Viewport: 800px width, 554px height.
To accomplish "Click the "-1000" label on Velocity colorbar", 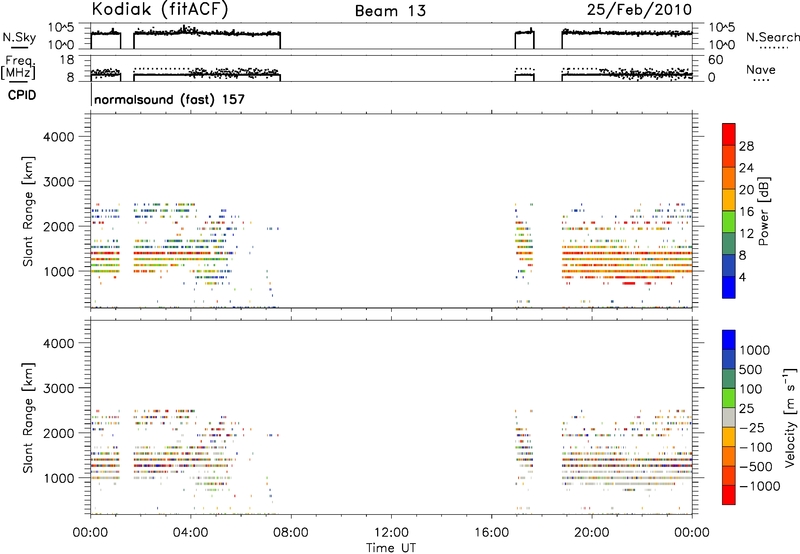I will [x=760, y=486].
